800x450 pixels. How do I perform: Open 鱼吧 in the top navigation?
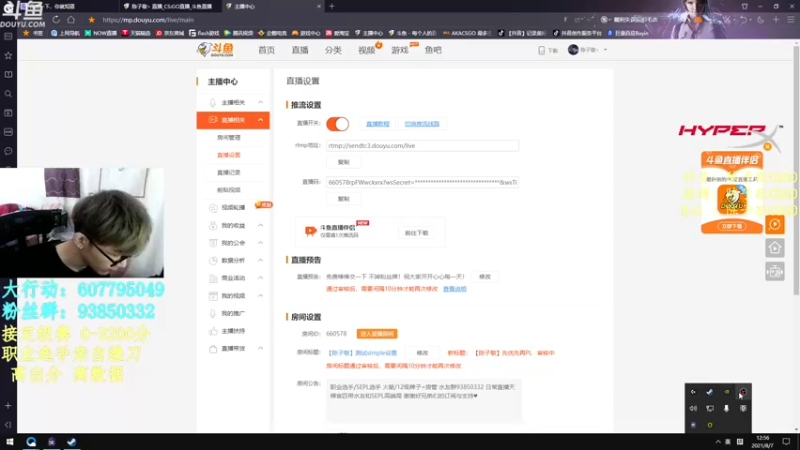click(433, 50)
